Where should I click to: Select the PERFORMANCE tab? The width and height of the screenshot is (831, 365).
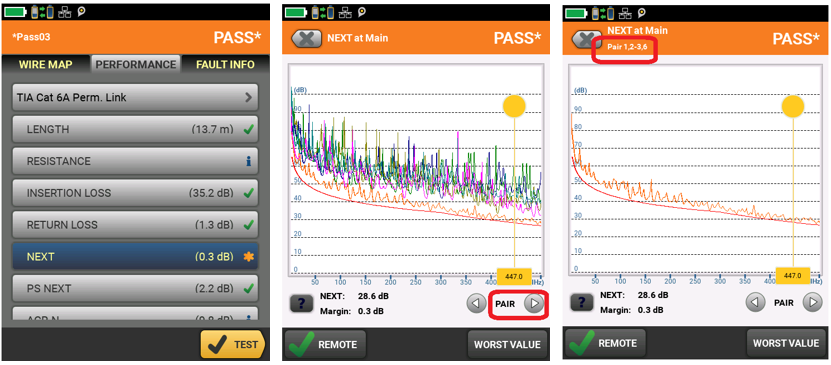coord(136,65)
